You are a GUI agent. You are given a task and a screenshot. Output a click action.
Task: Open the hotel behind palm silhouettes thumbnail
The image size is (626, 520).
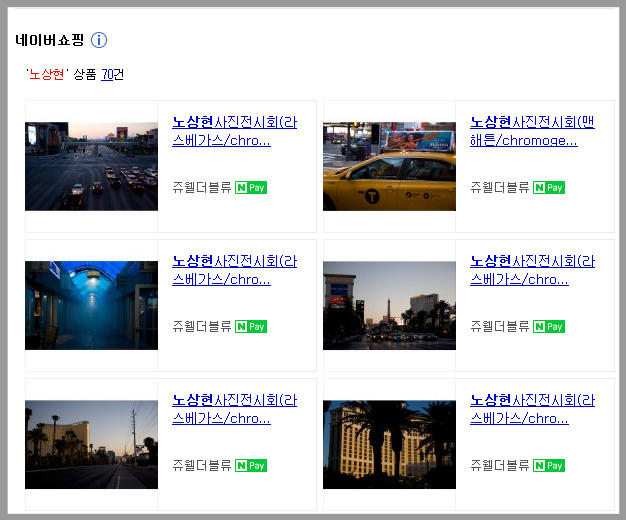389,445
